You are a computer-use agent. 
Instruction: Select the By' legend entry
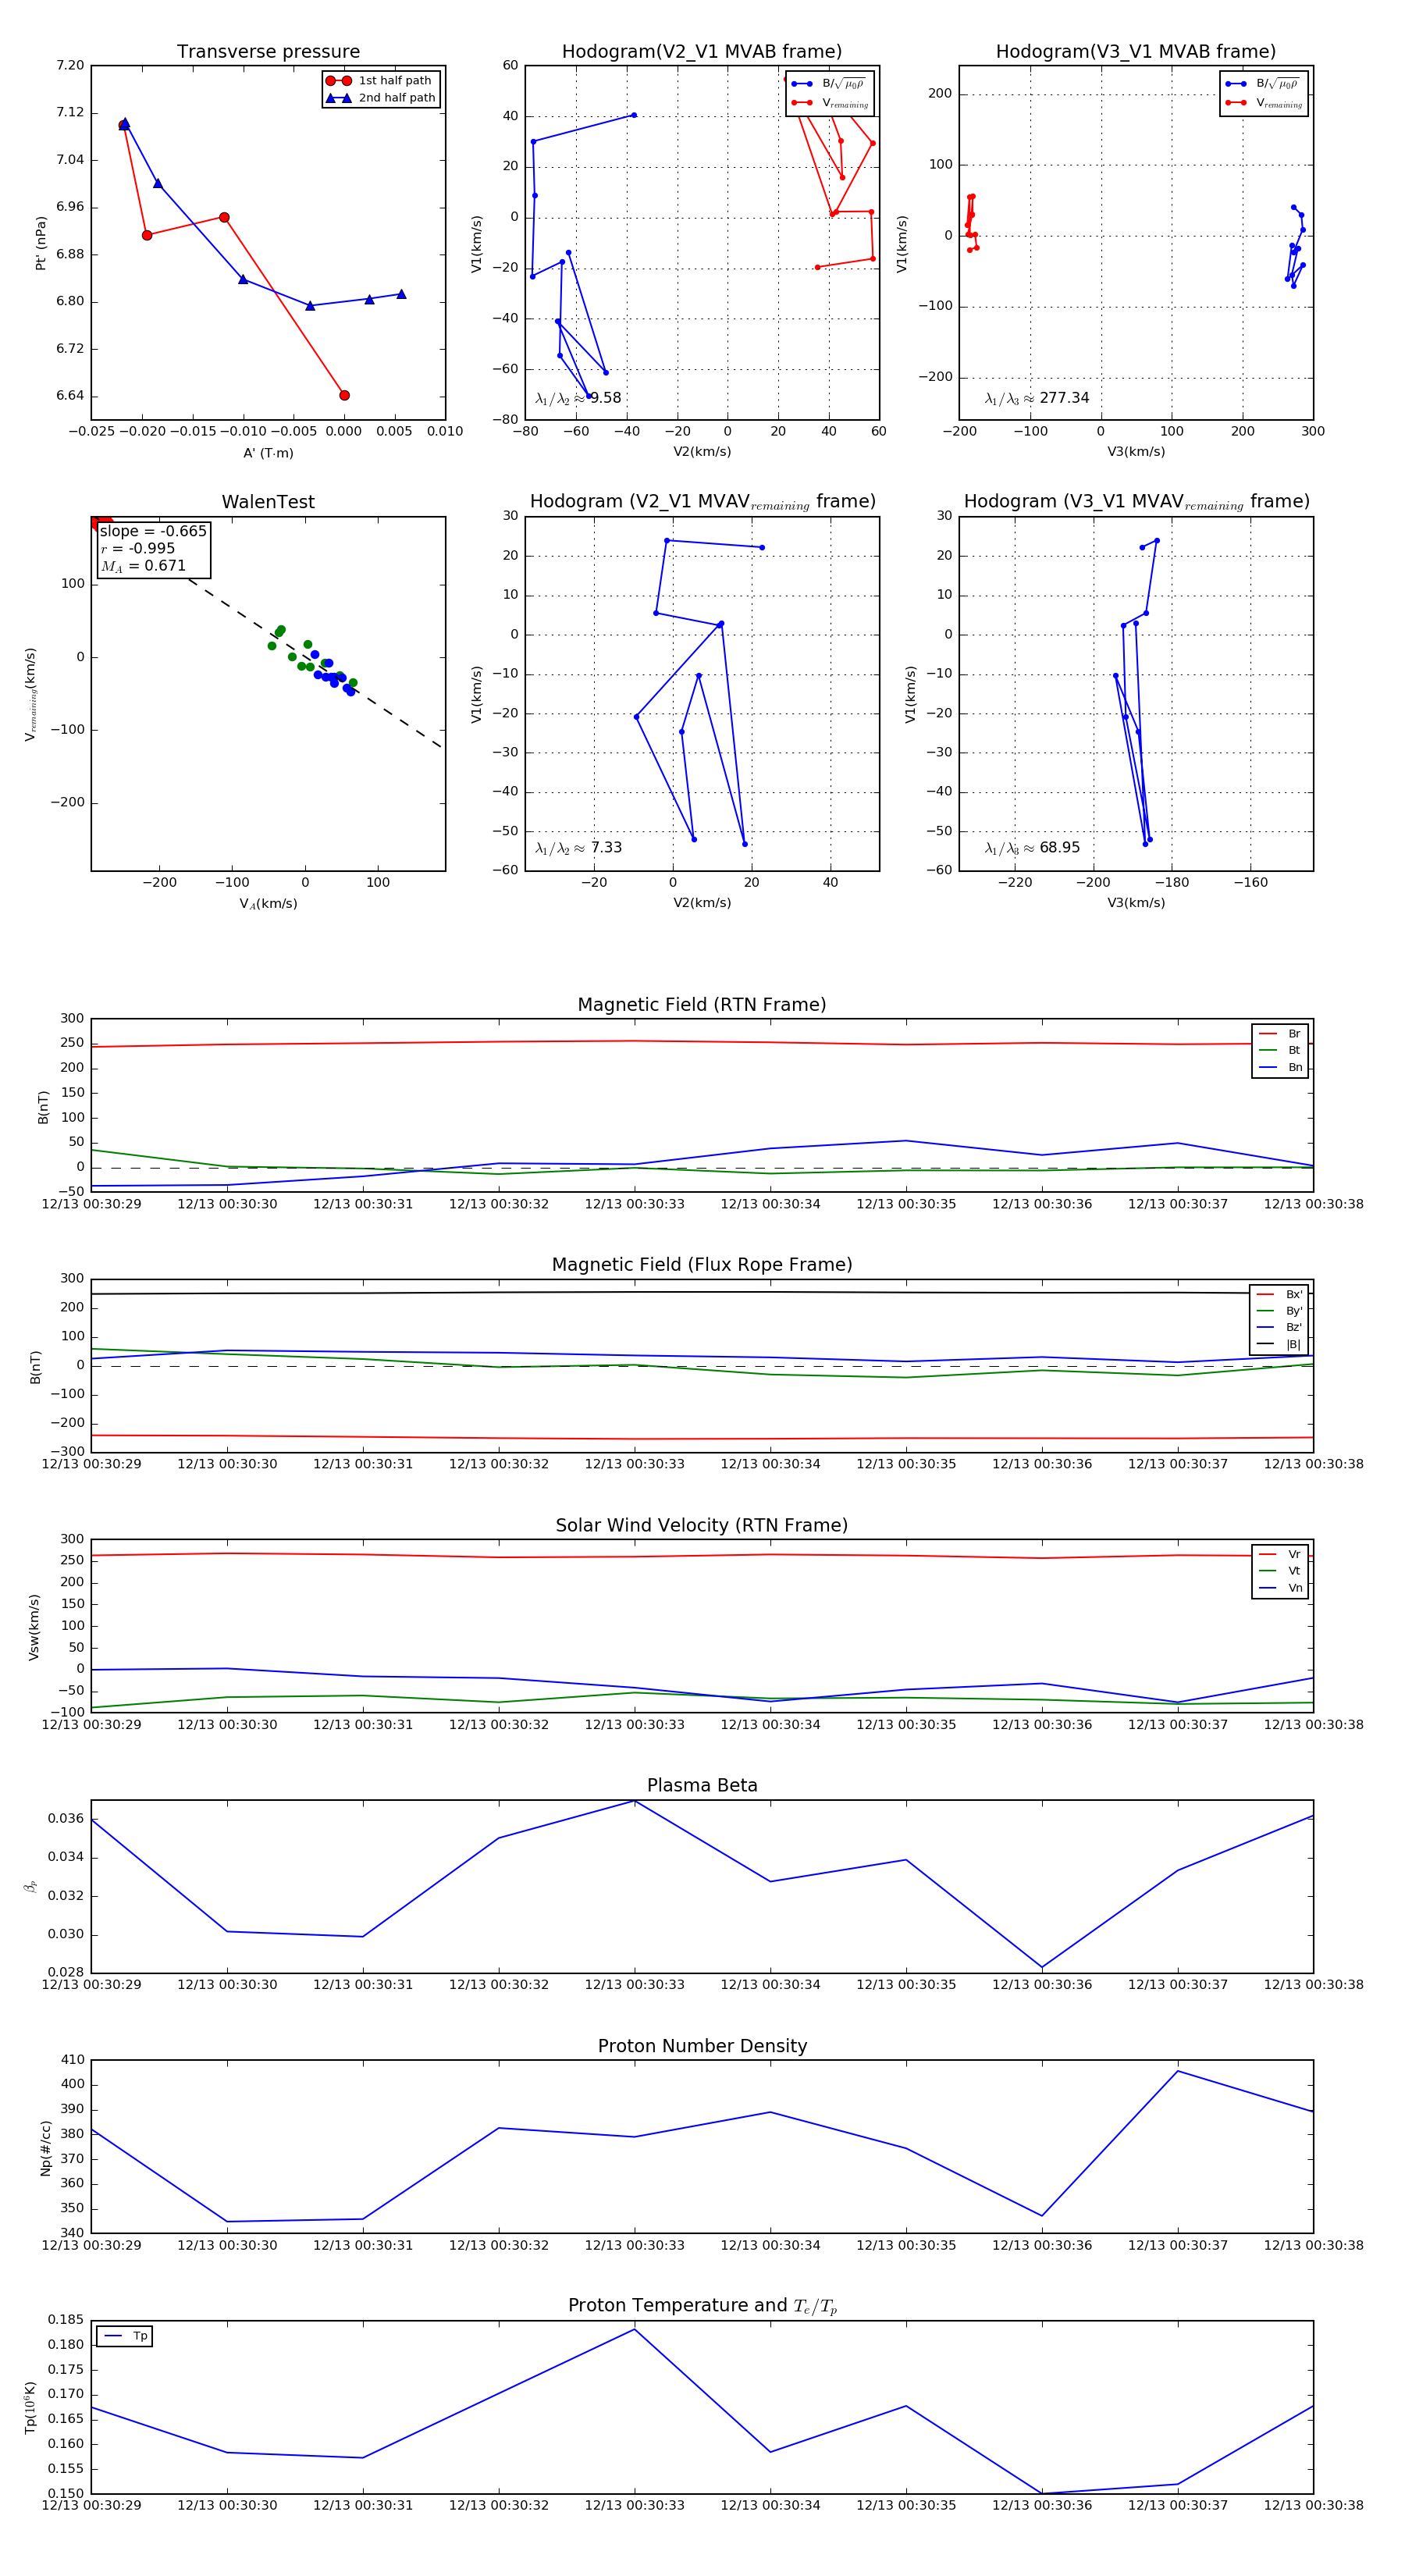(x=1279, y=1311)
